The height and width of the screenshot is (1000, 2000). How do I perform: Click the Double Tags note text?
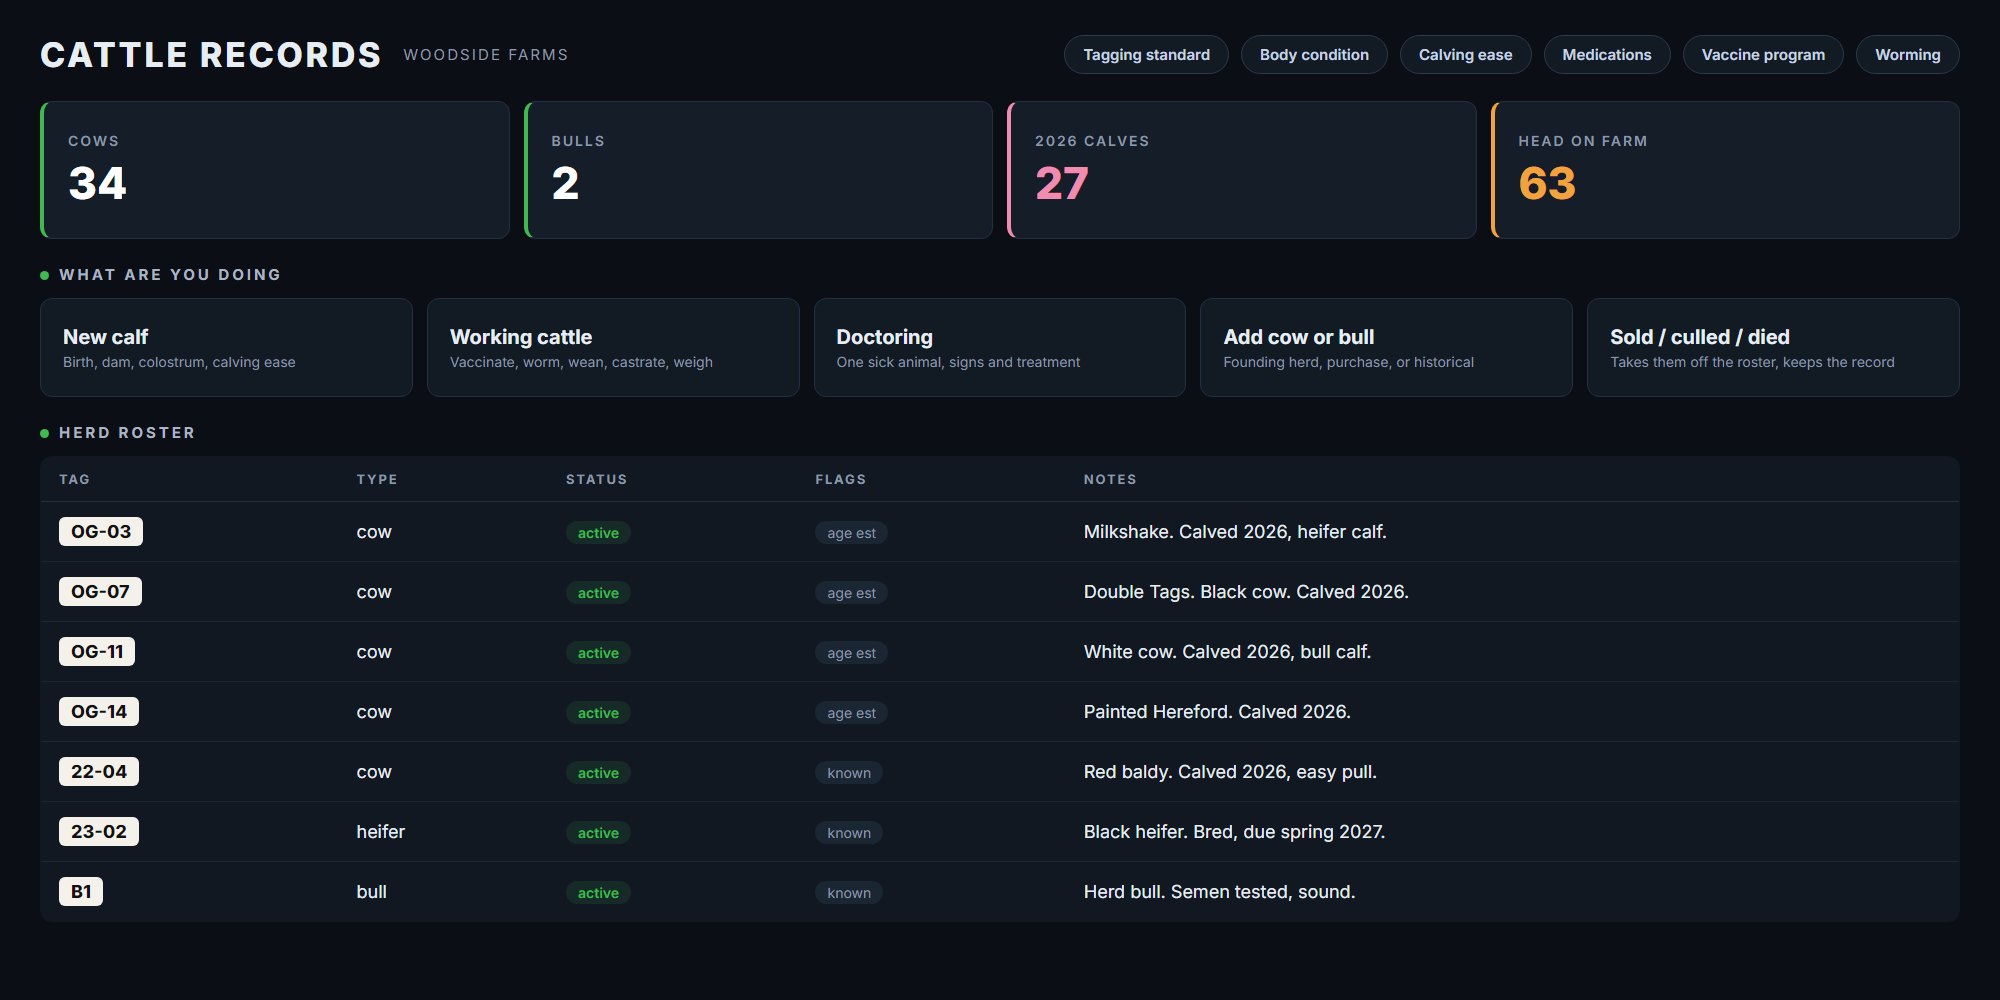pos(1246,592)
